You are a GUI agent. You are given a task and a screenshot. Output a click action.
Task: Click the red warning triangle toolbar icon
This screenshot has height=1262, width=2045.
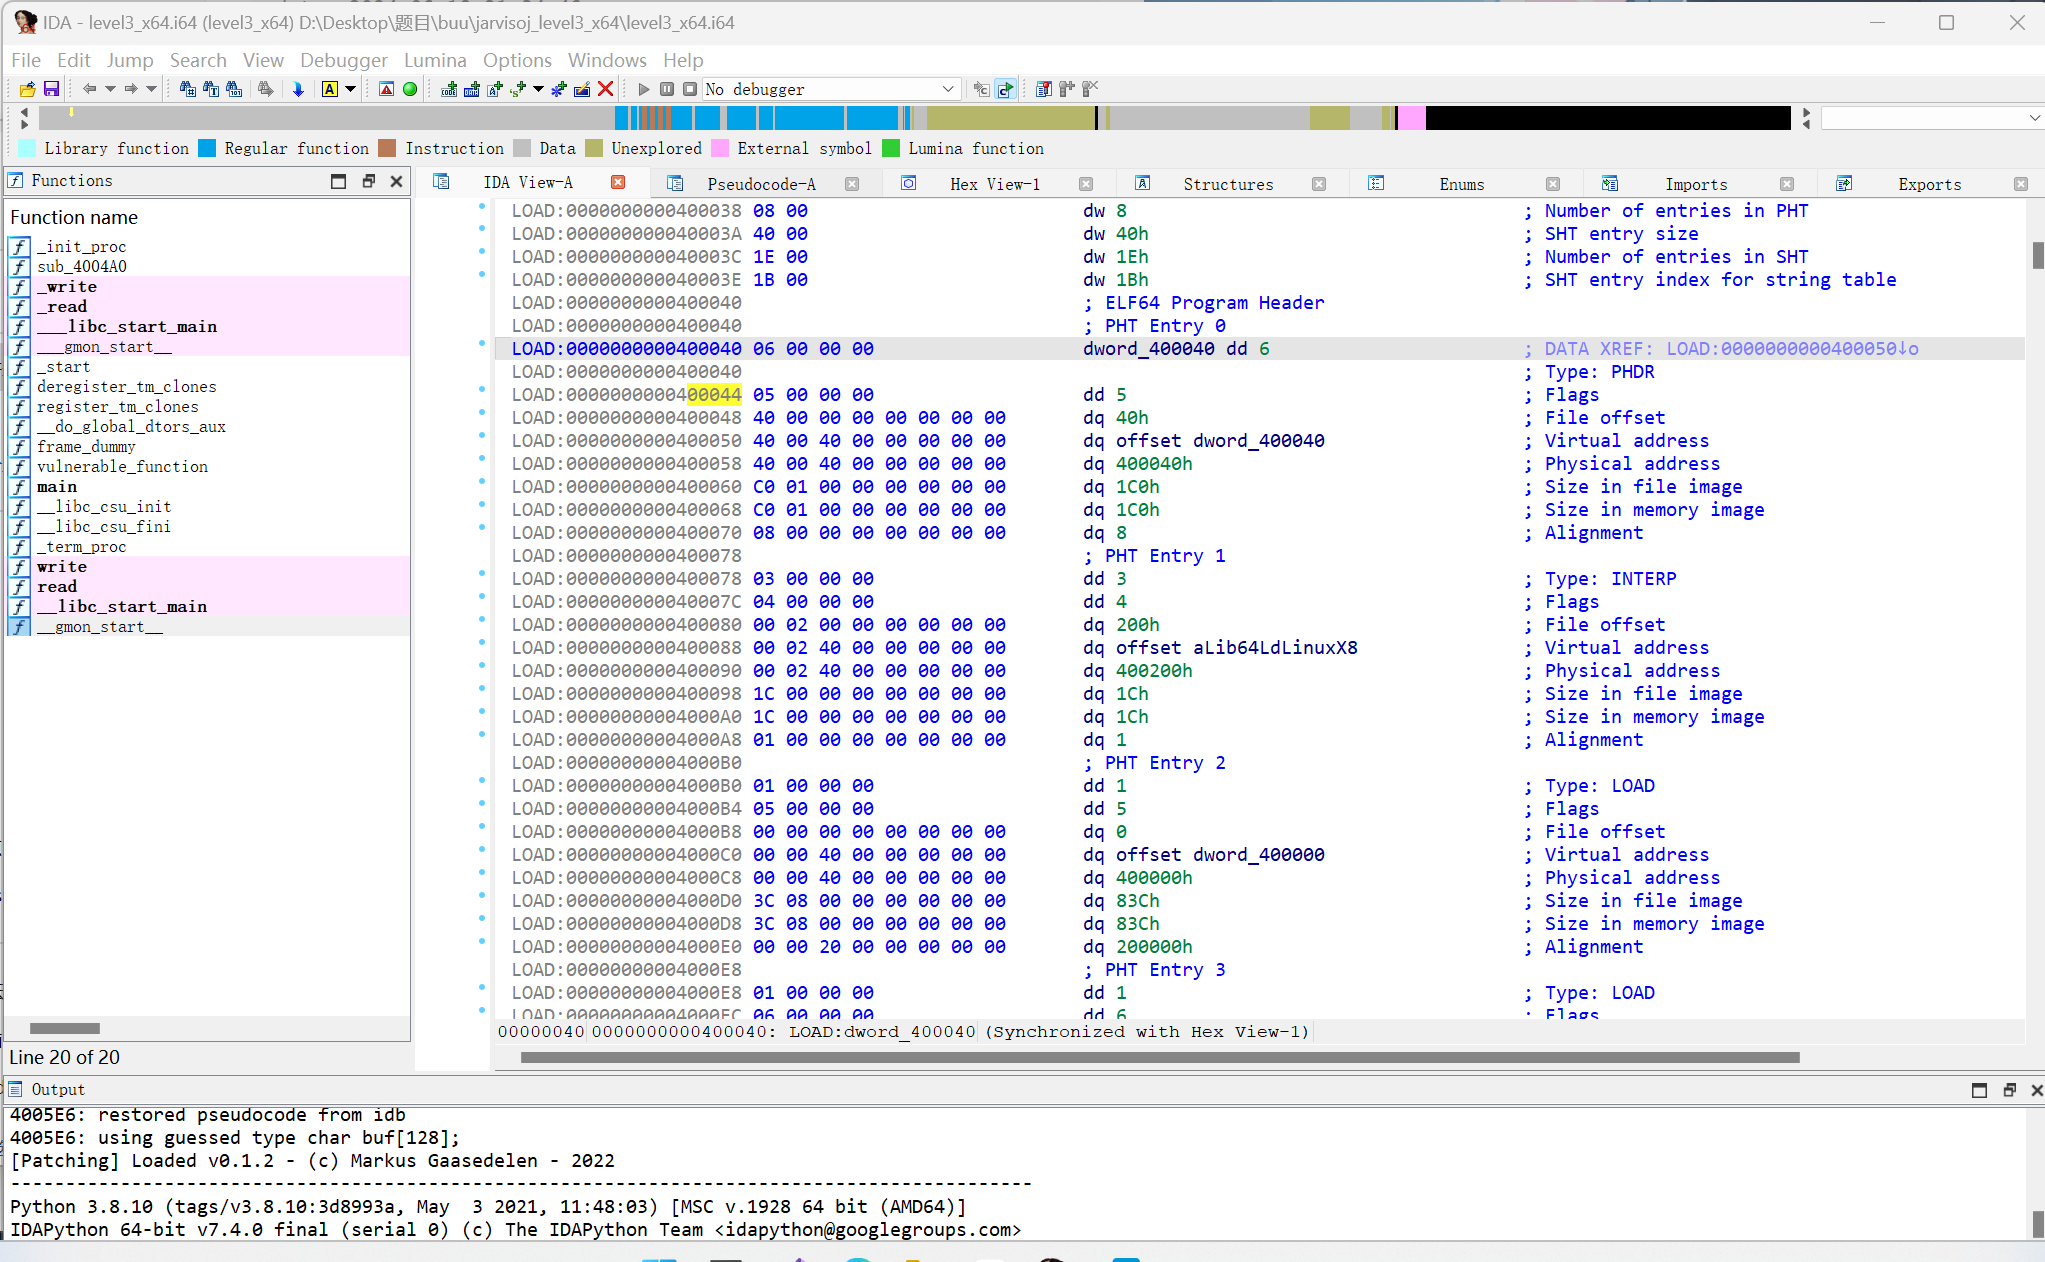point(386,89)
